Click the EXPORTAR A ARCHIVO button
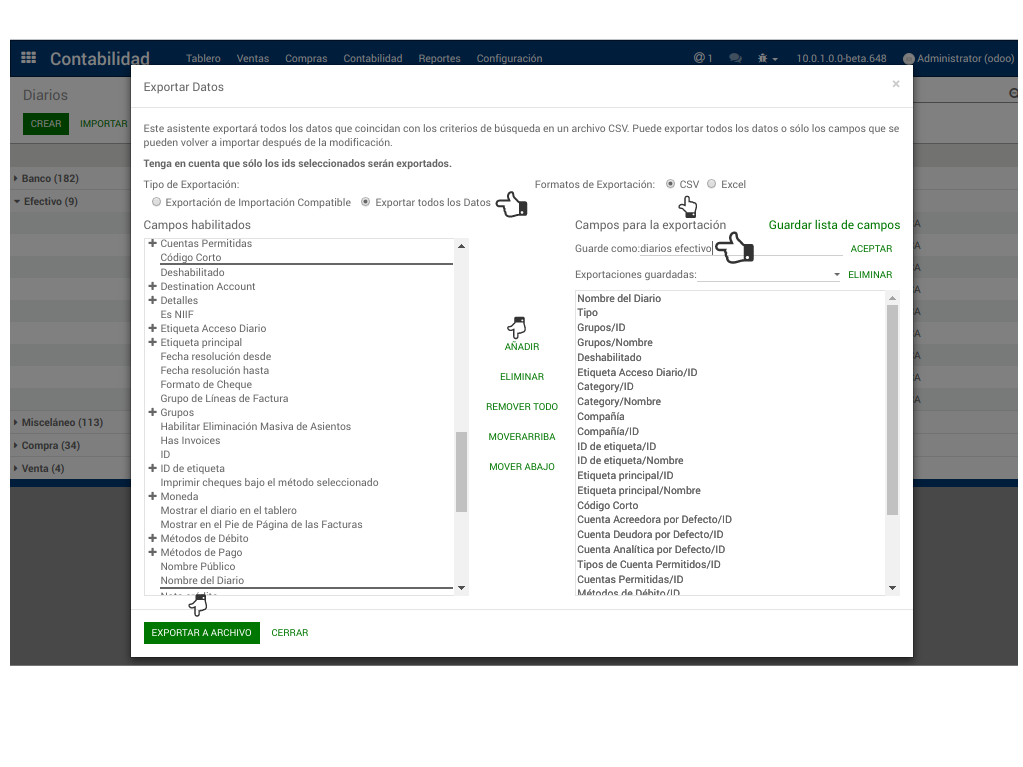The image size is (1023, 767). tap(201, 633)
